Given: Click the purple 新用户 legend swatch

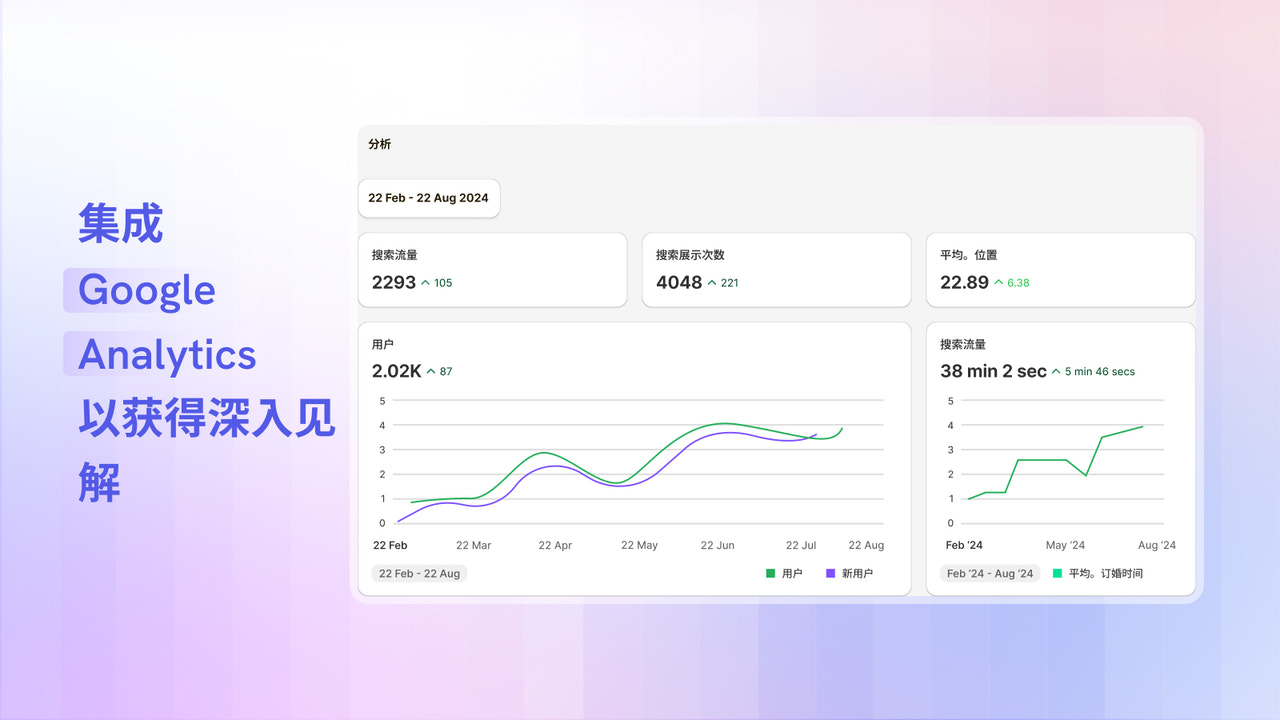Looking at the screenshot, I should [x=831, y=573].
